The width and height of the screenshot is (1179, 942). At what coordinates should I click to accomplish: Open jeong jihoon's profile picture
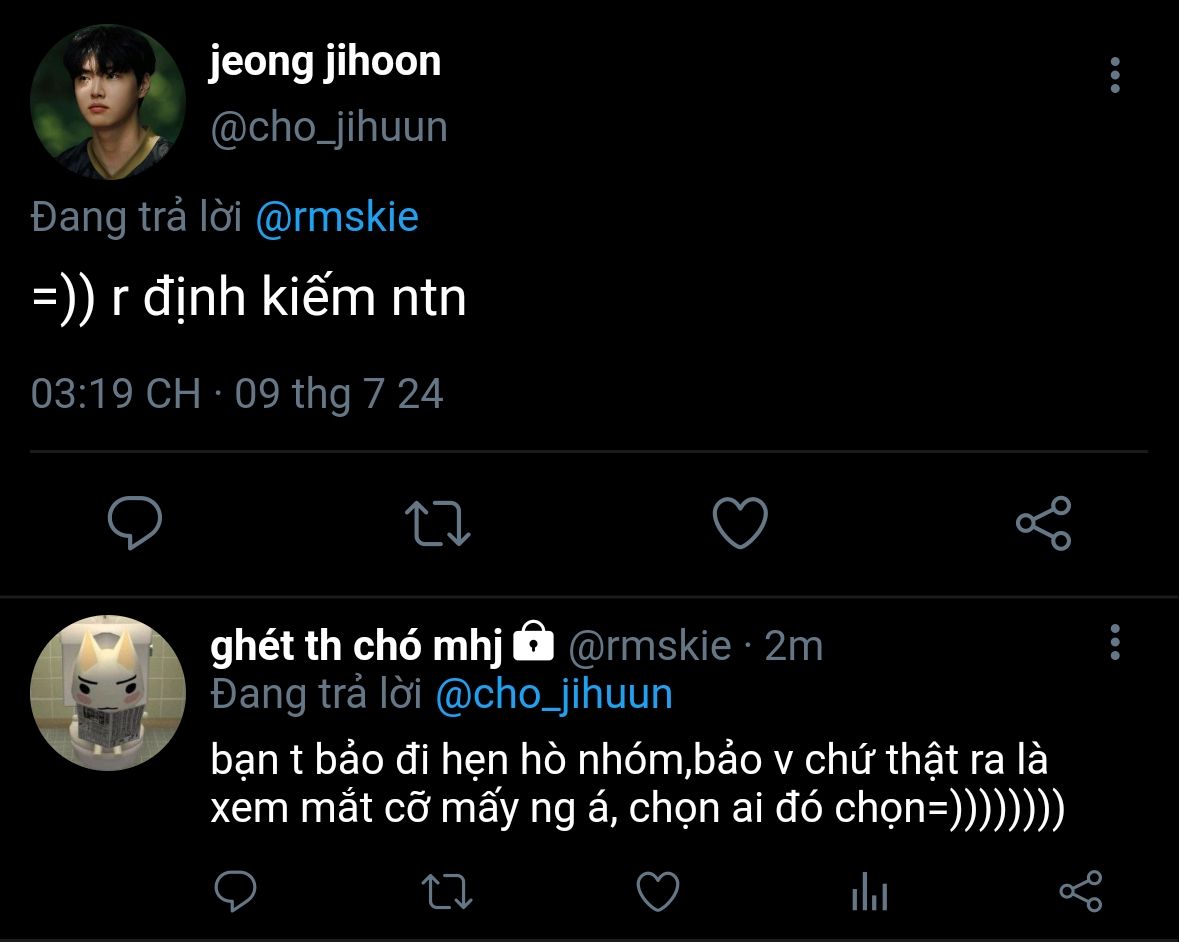[108, 102]
